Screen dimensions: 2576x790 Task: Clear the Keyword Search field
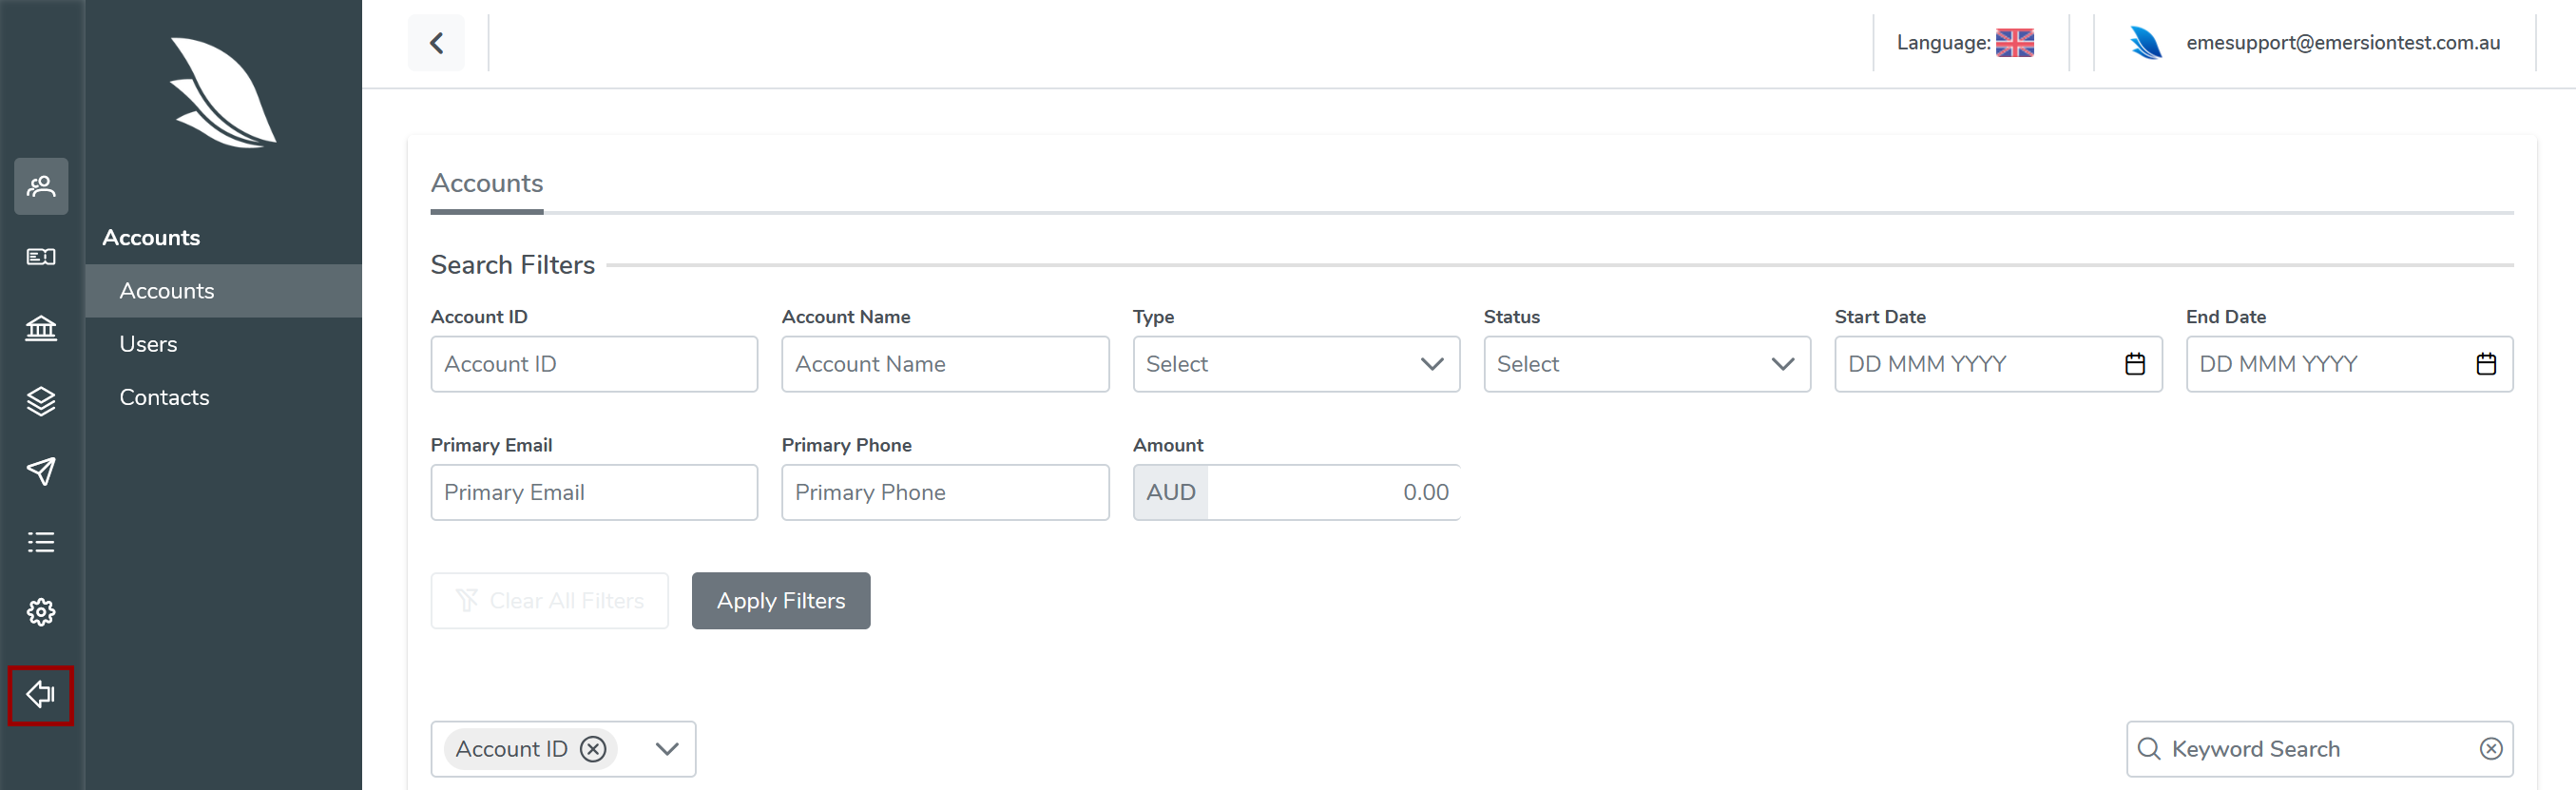(x=2490, y=749)
